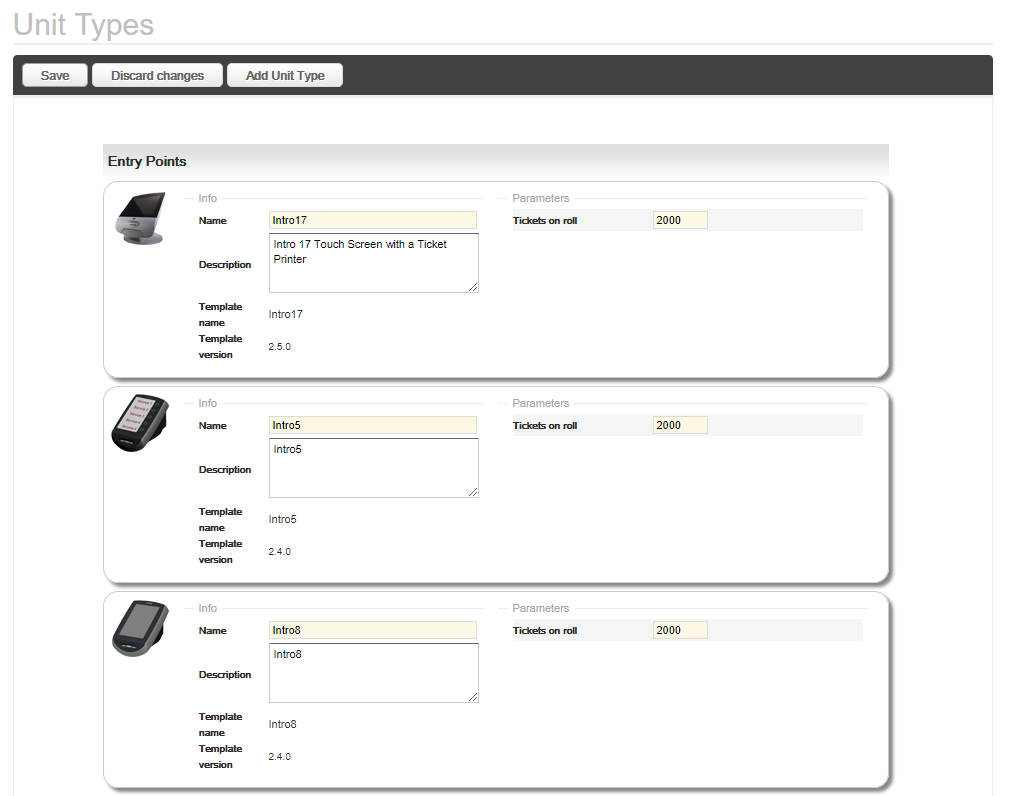
Task: Click resize handle of Intro5 description box
Action: pos(473,492)
